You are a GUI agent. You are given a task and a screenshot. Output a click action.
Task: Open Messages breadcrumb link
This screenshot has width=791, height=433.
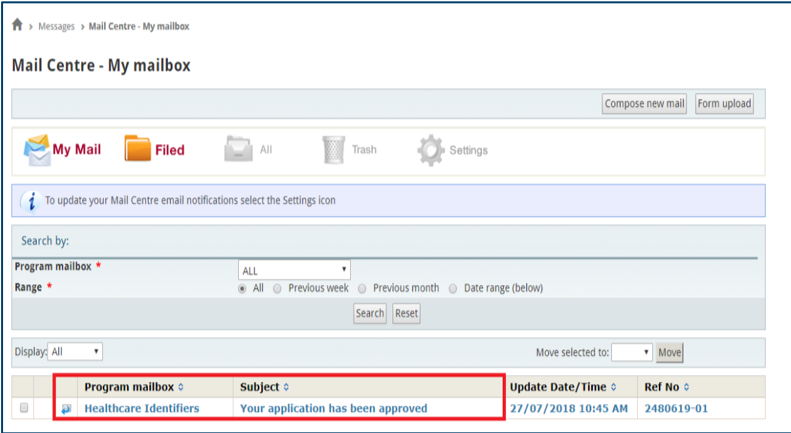(56, 26)
